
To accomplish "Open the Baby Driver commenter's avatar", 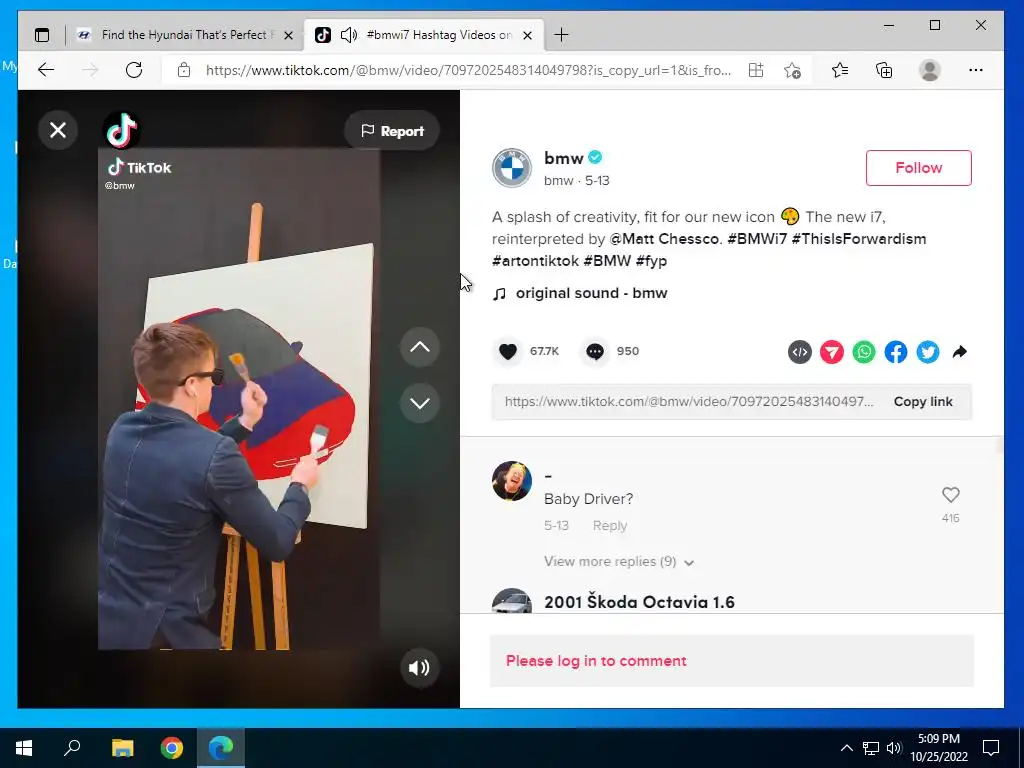I will coord(512,481).
